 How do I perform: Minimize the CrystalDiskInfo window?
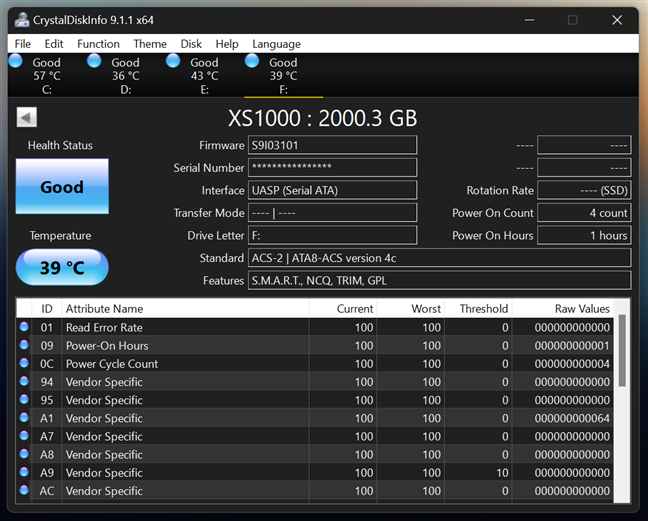tap(529, 20)
